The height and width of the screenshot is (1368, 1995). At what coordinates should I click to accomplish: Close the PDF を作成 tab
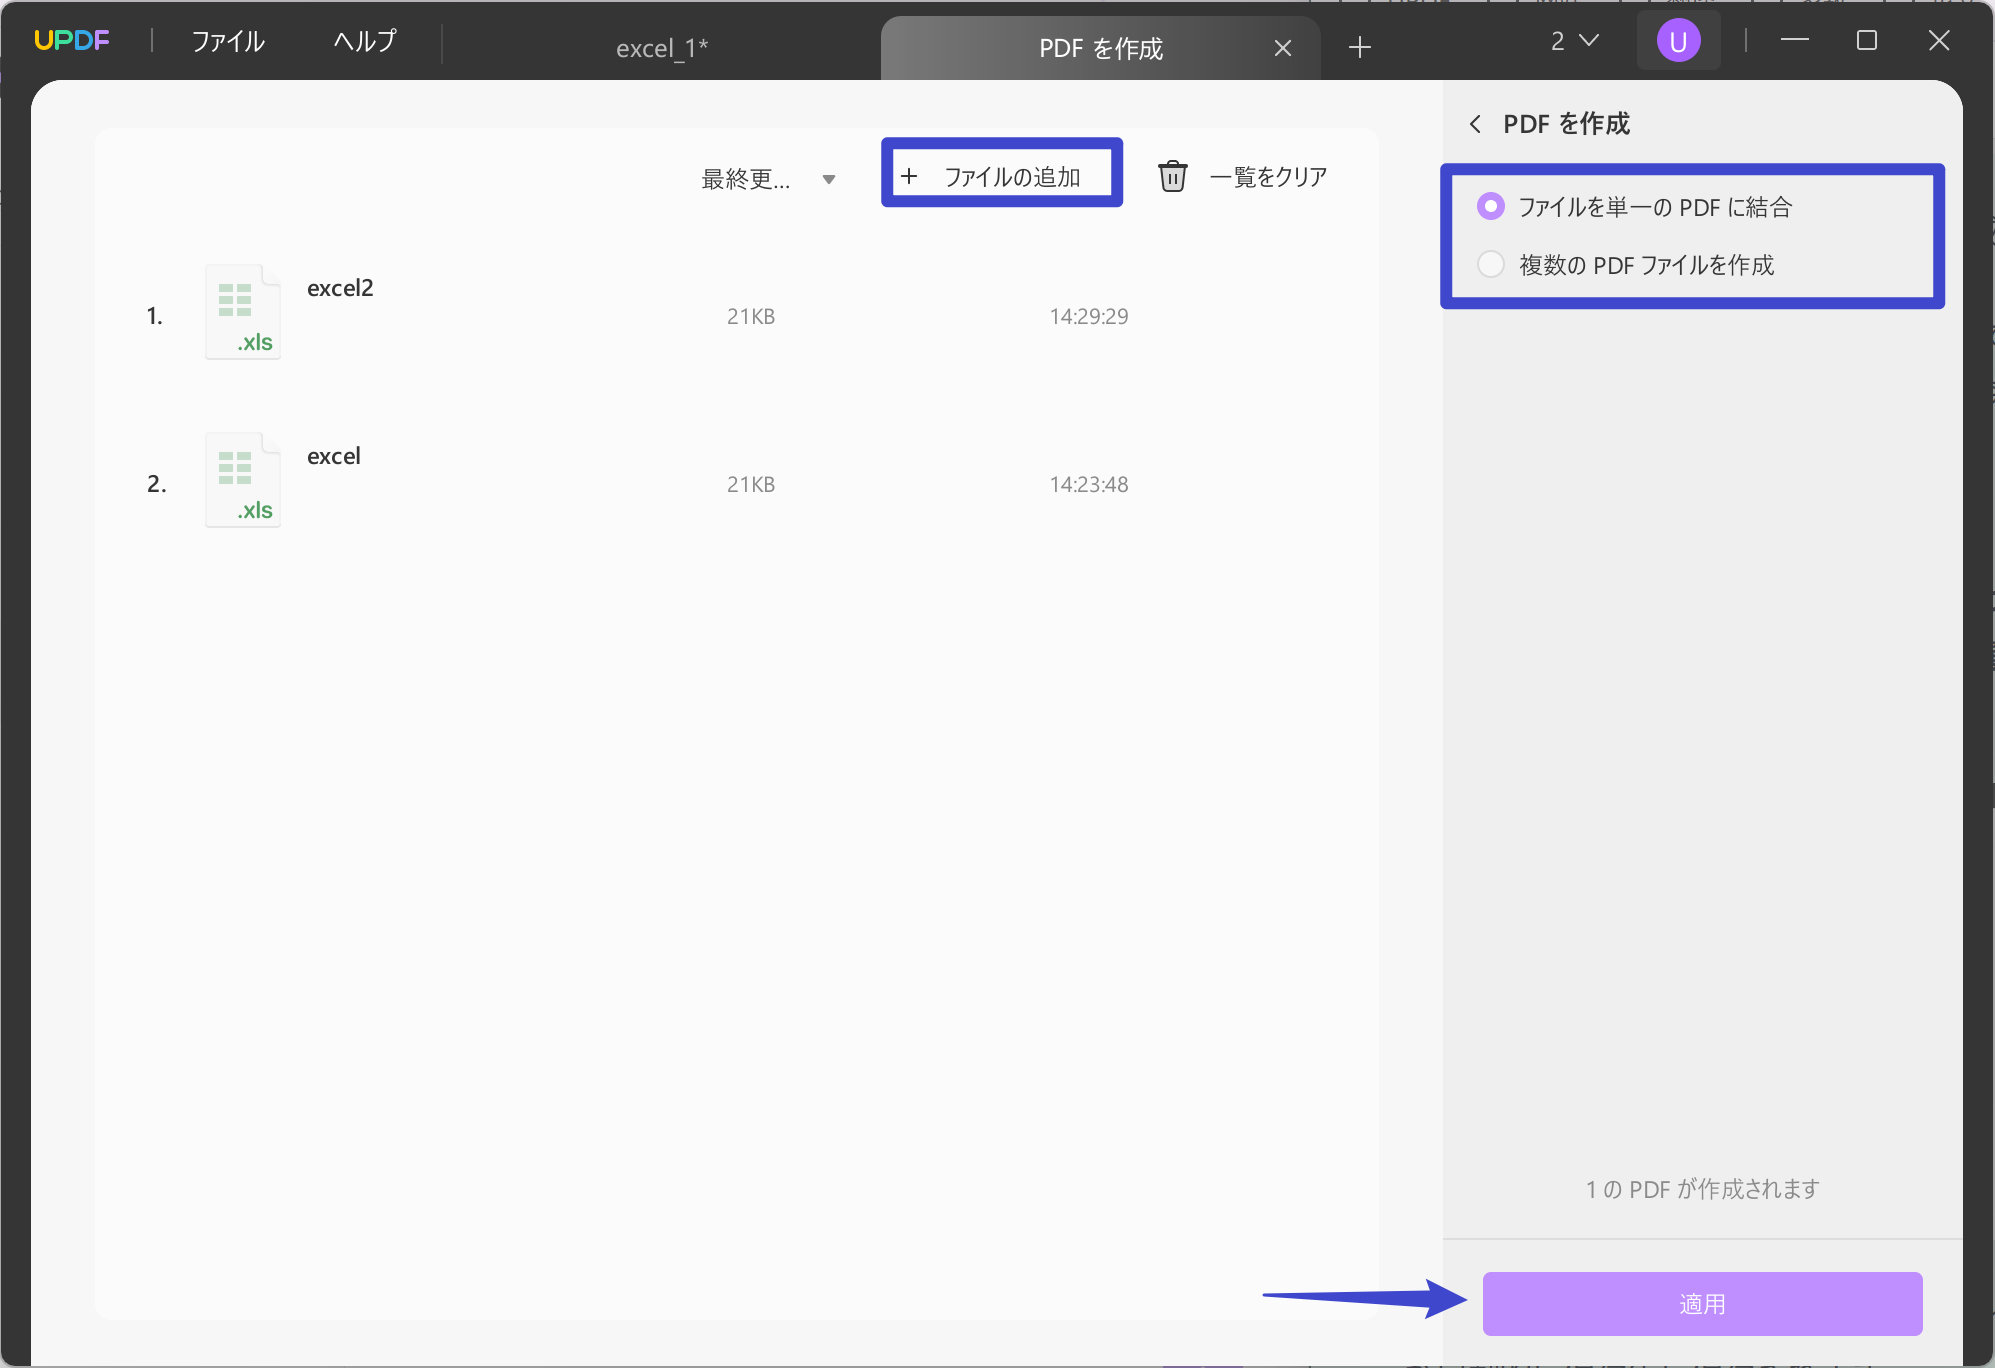click(1283, 48)
